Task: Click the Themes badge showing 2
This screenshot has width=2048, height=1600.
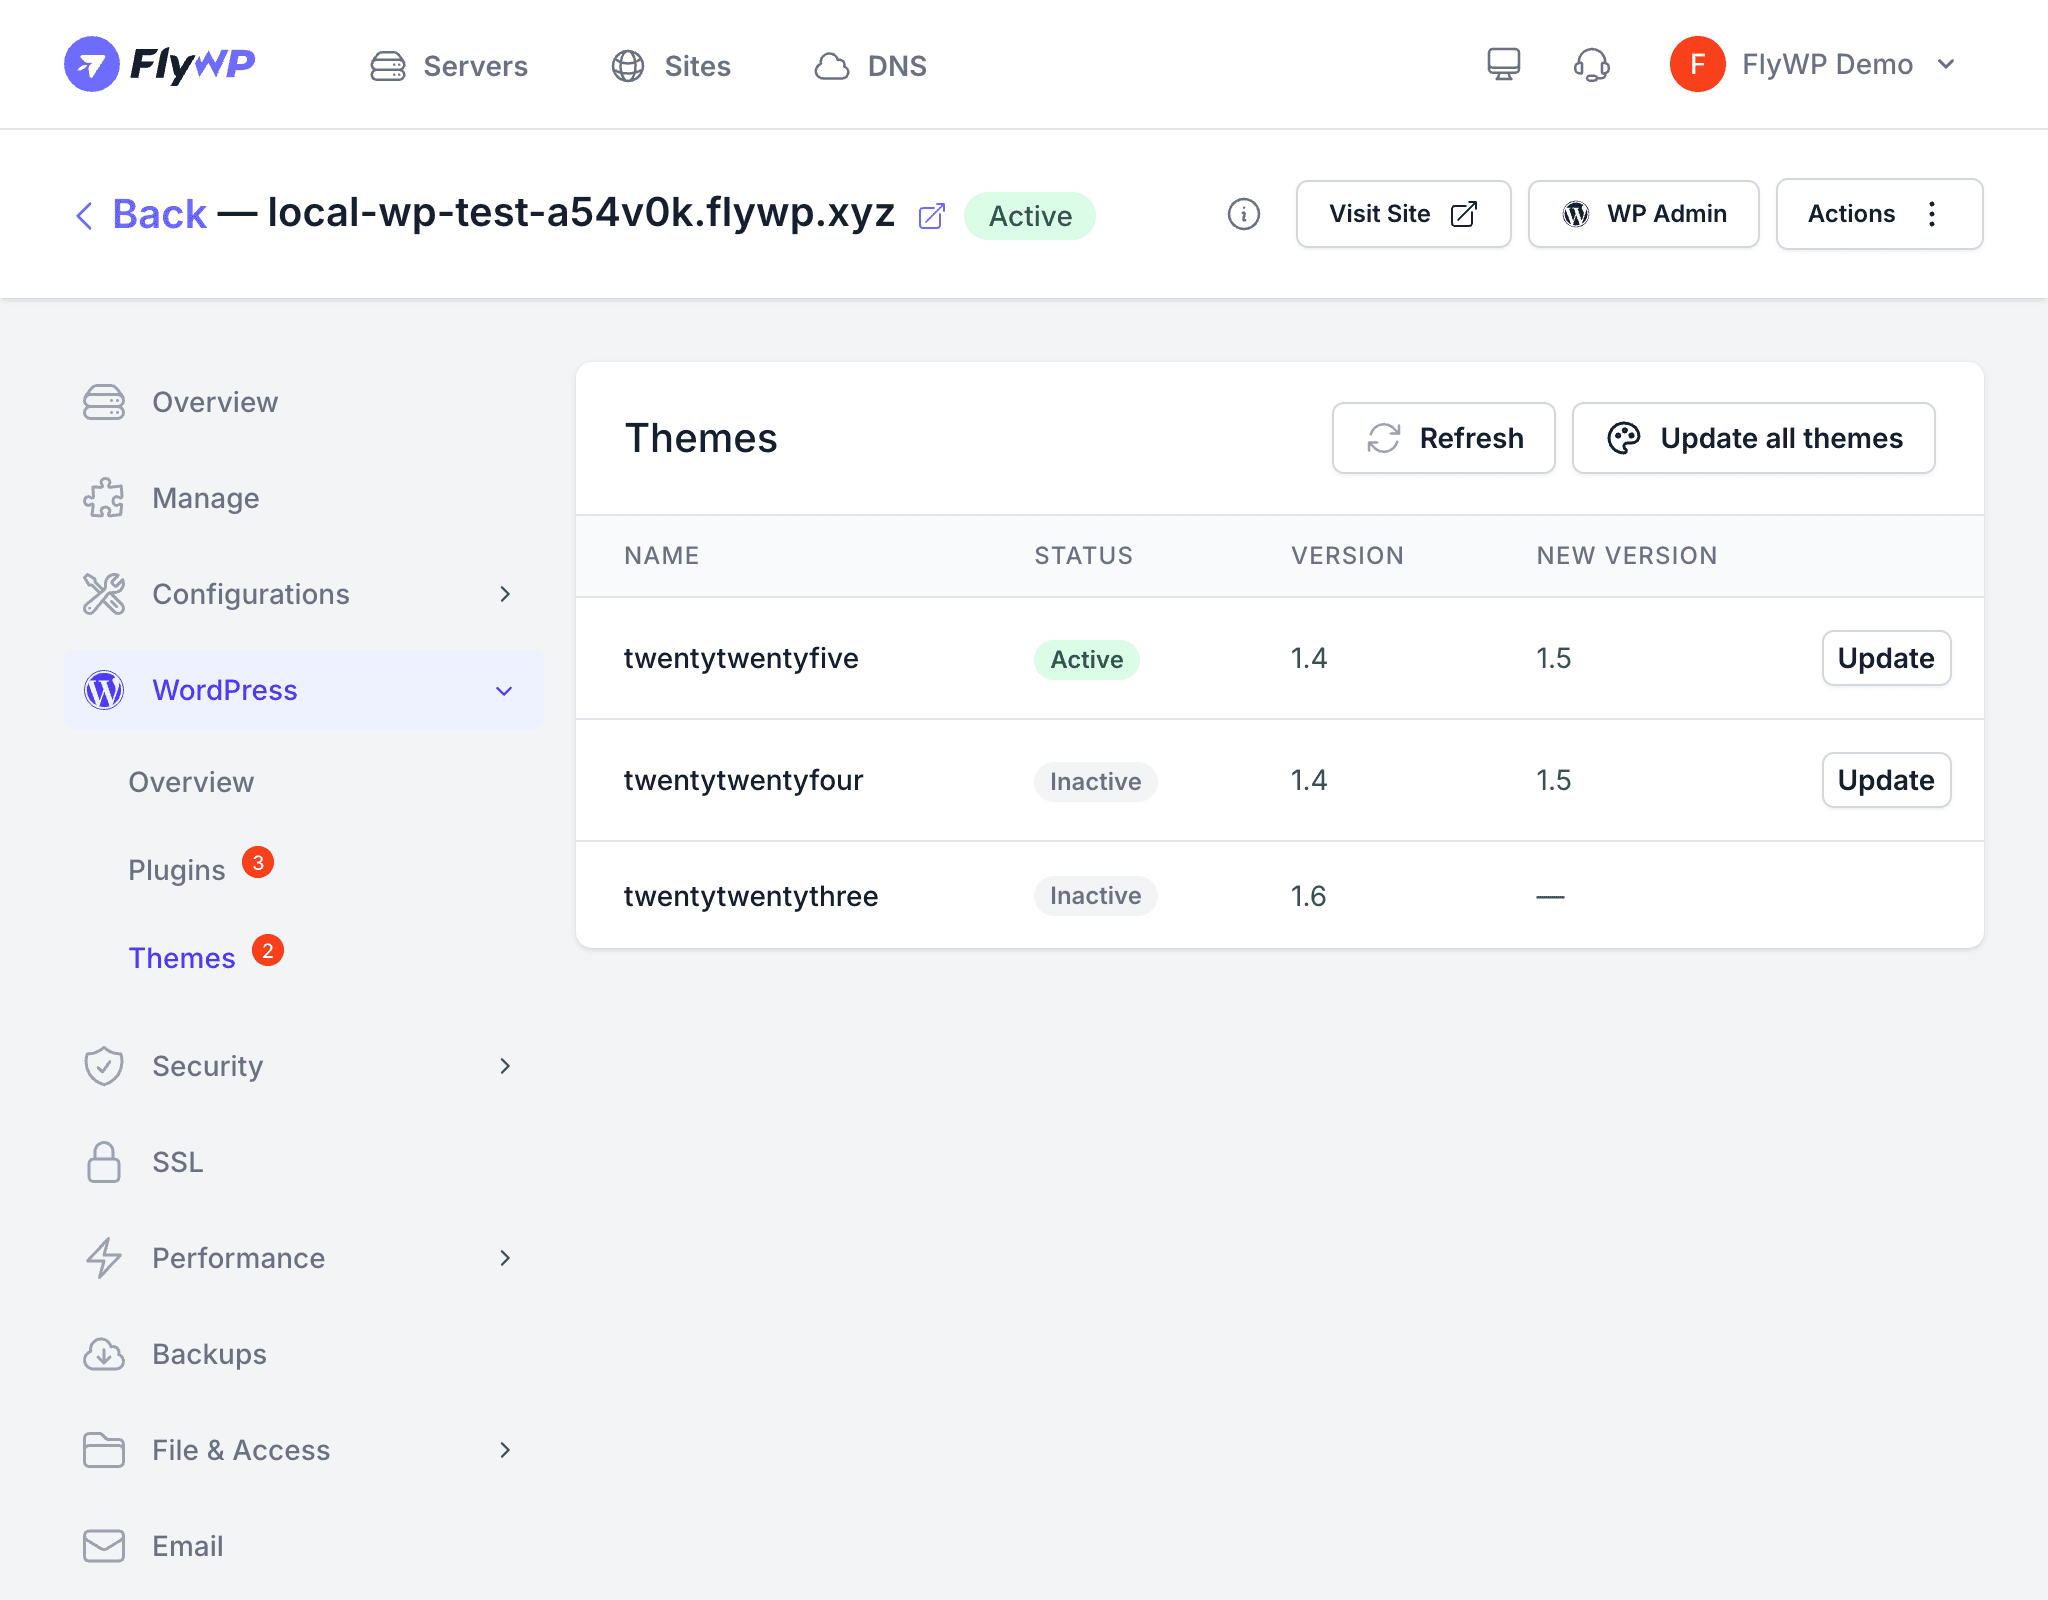Action: (x=267, y=951)
